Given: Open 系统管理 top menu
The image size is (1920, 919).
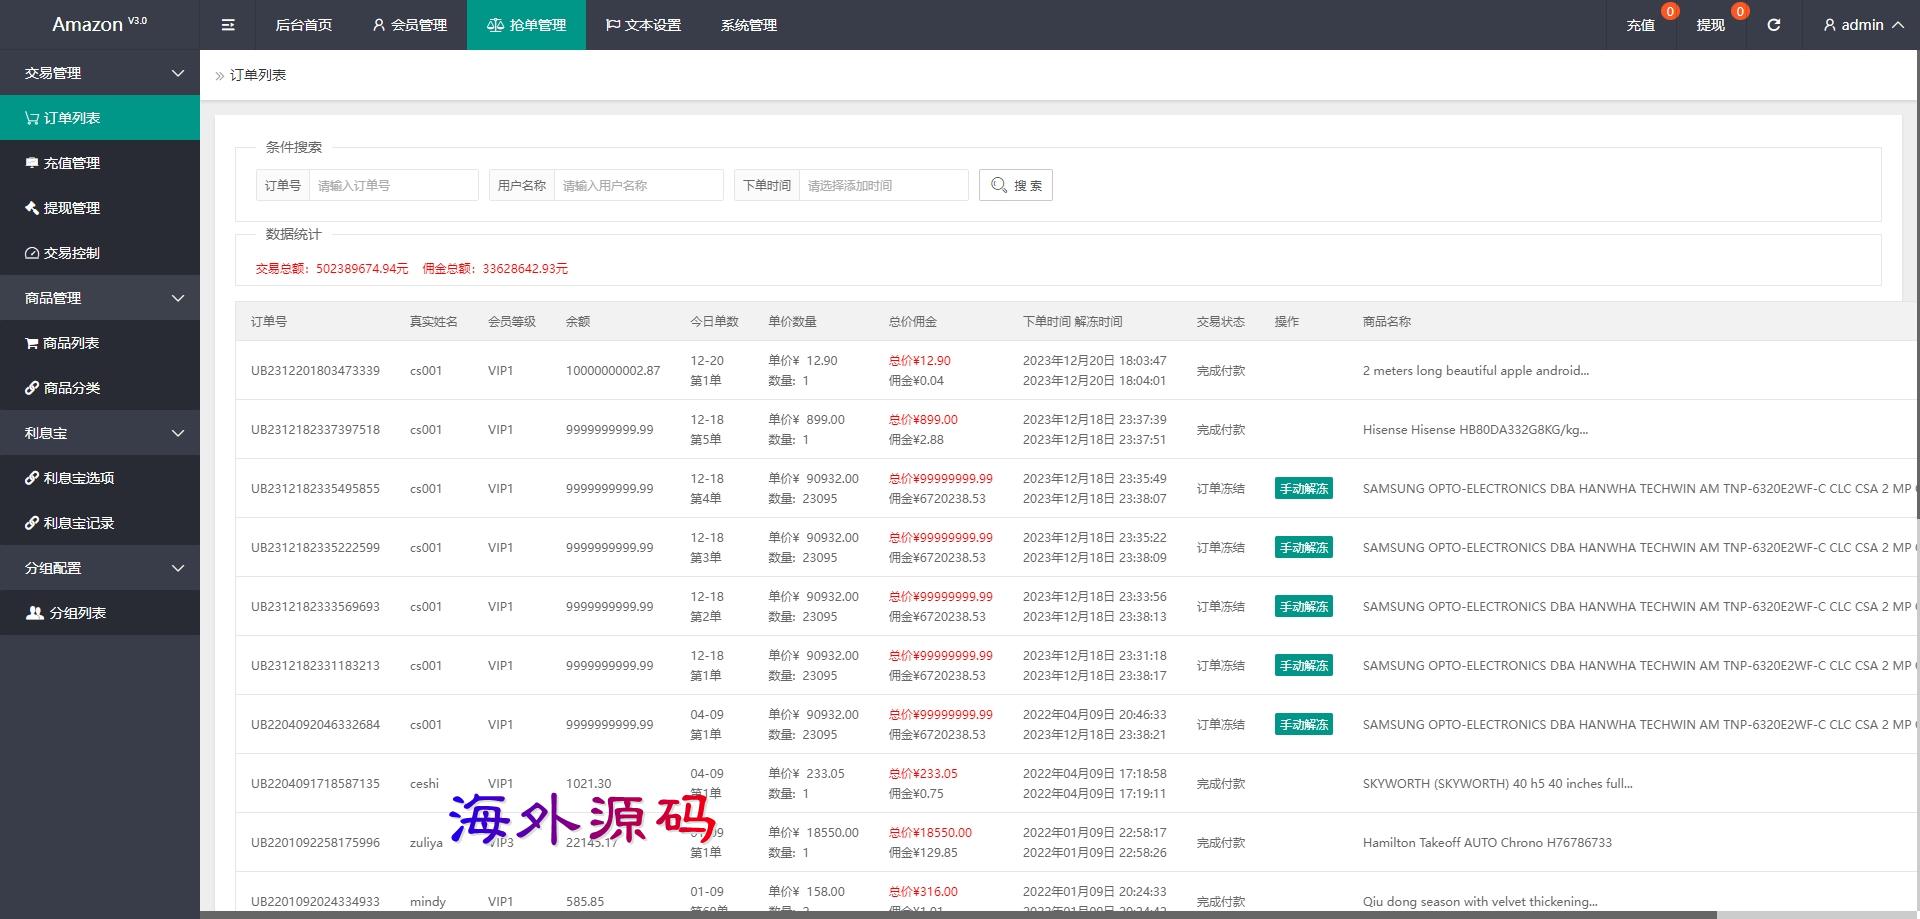Looking at the screenshot, I should 749,25.
